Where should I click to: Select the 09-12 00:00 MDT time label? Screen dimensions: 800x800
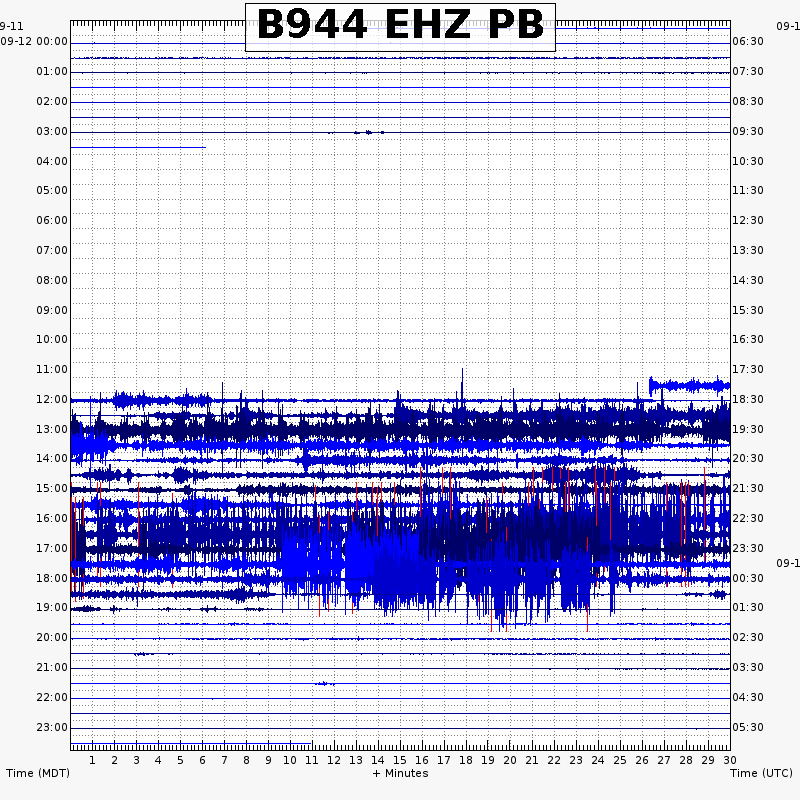pos(34,41)
